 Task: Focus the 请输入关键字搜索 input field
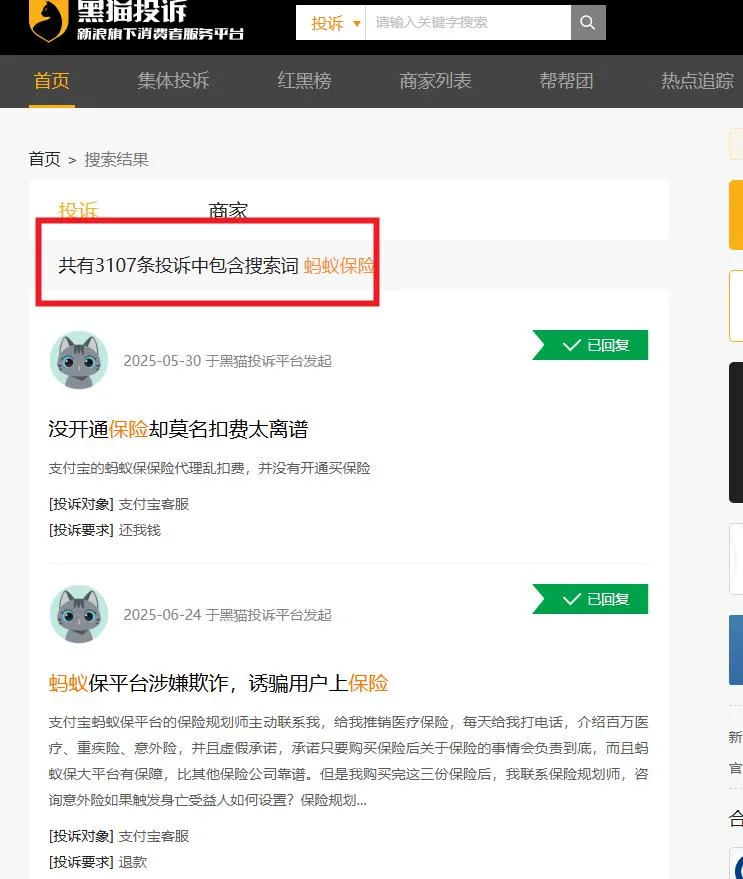coord(468,22)
